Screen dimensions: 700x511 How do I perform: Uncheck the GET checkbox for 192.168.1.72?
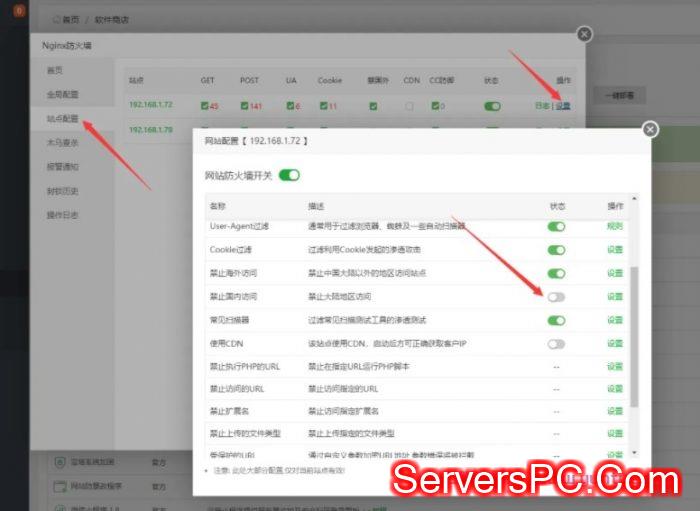(204, 105)
